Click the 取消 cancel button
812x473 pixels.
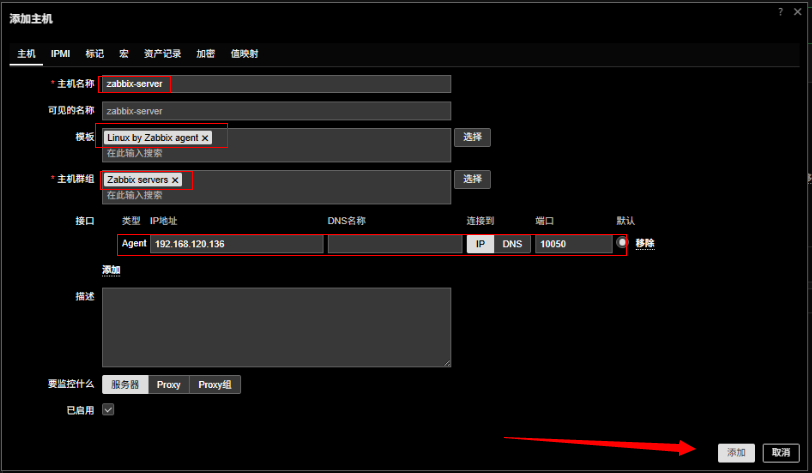(x=781, y=453)
